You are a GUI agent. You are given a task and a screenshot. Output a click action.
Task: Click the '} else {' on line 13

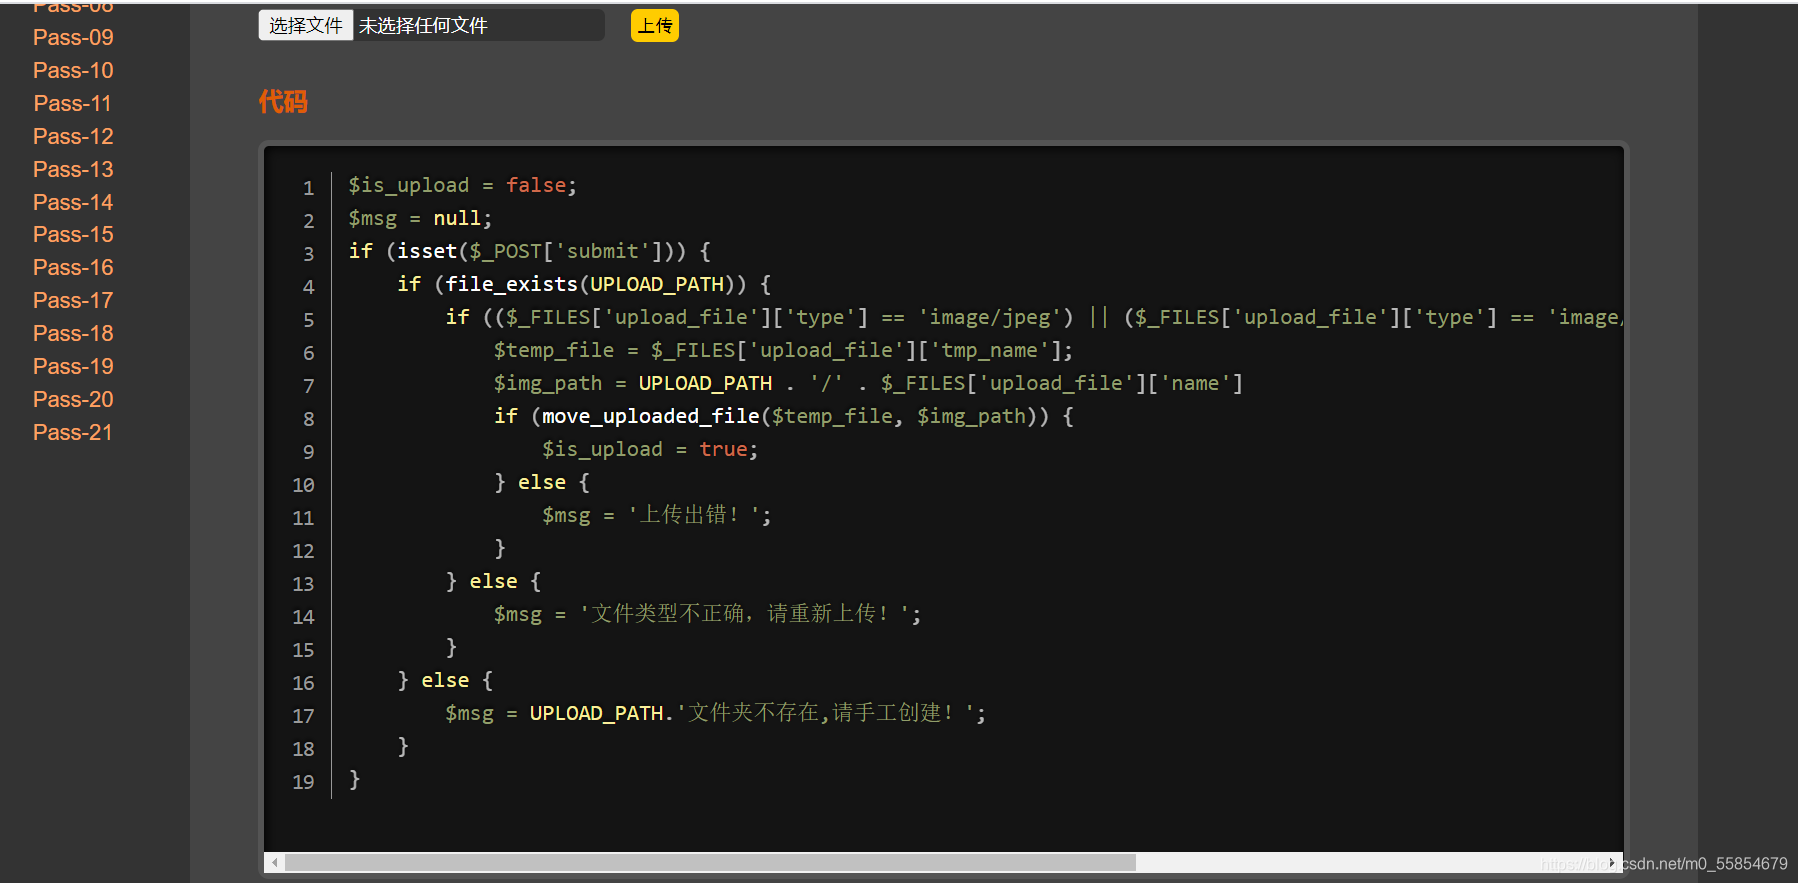click(493, 581)
